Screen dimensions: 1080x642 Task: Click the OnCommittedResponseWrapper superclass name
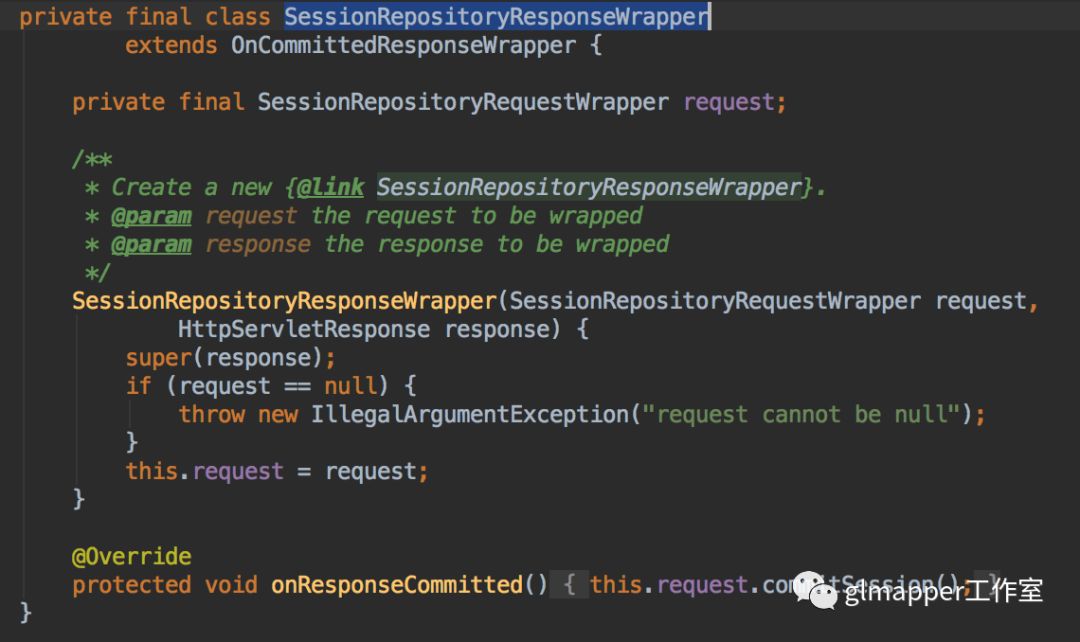(x=403, y=45)
